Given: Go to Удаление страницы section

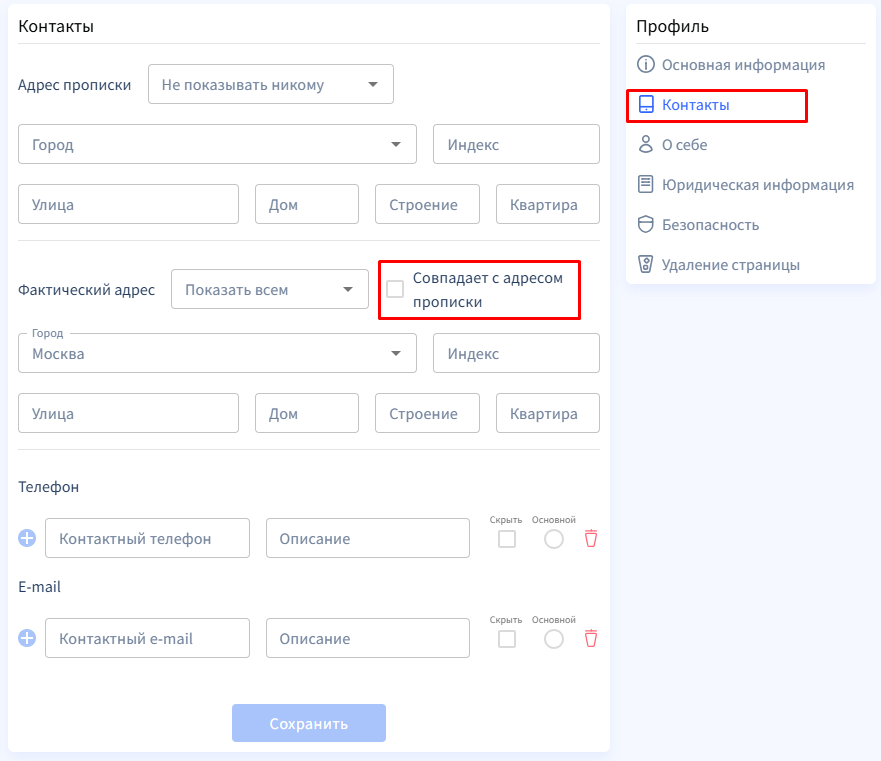Looking at the screenshot, I should click(x=730, y=265).
